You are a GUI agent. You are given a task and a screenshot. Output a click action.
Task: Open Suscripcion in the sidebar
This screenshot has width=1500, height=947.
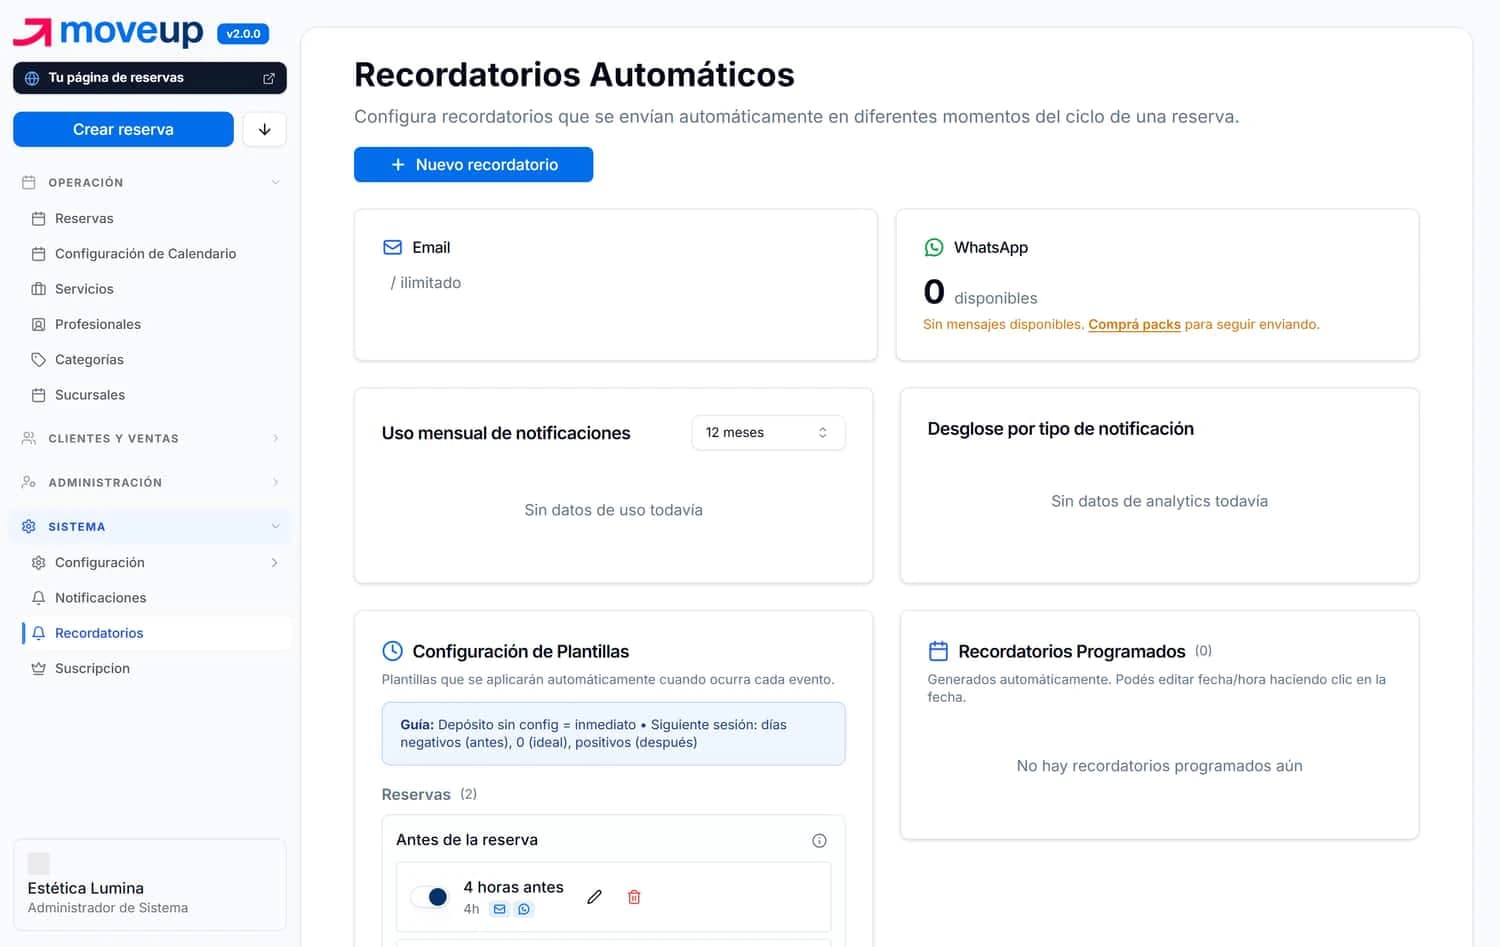157,669
